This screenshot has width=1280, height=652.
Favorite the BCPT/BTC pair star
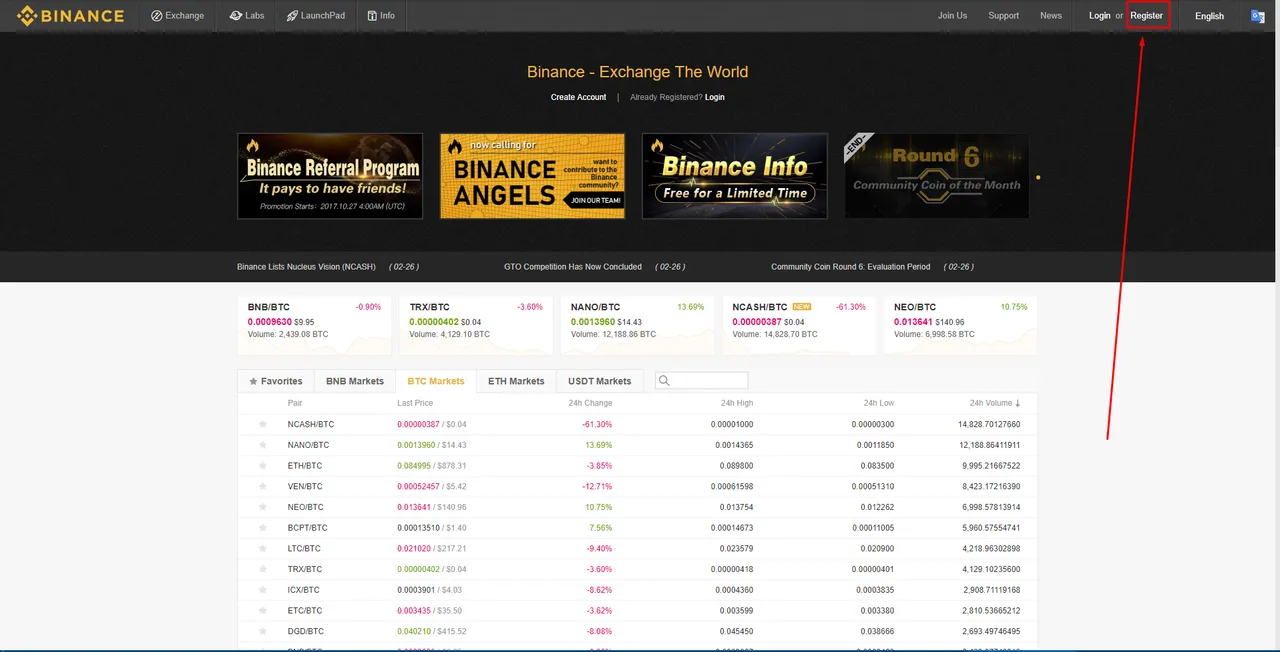coord(263,528)
